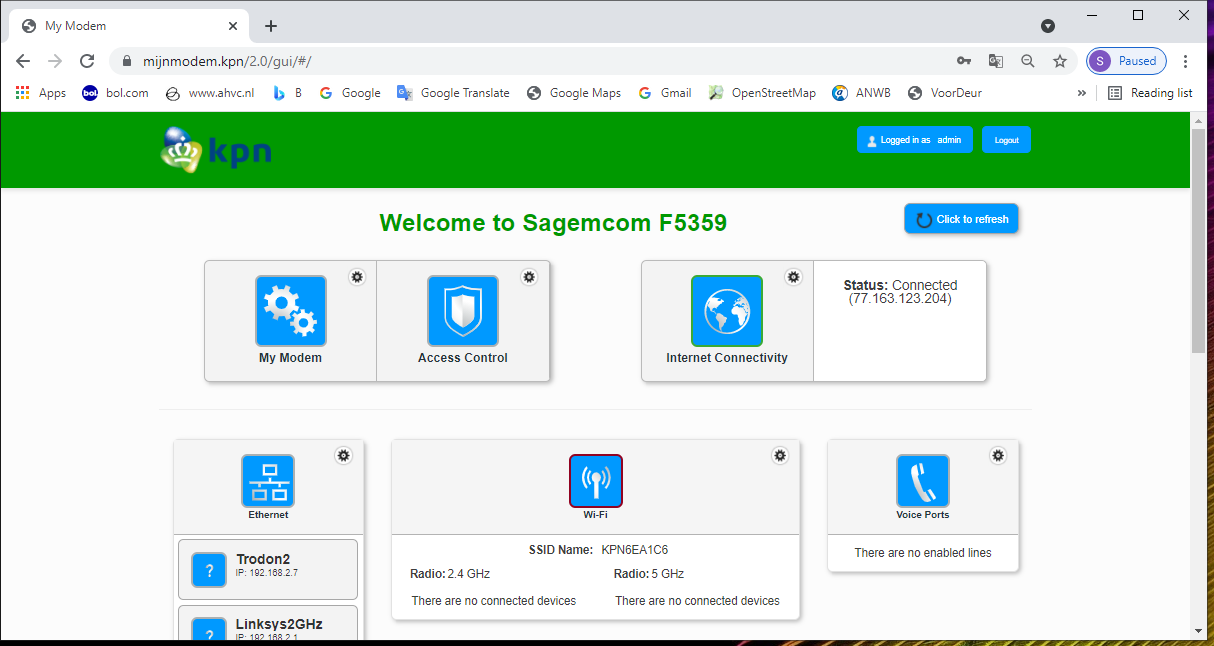
Task: Open the Ethernet network icon
Action: [268, 481]
